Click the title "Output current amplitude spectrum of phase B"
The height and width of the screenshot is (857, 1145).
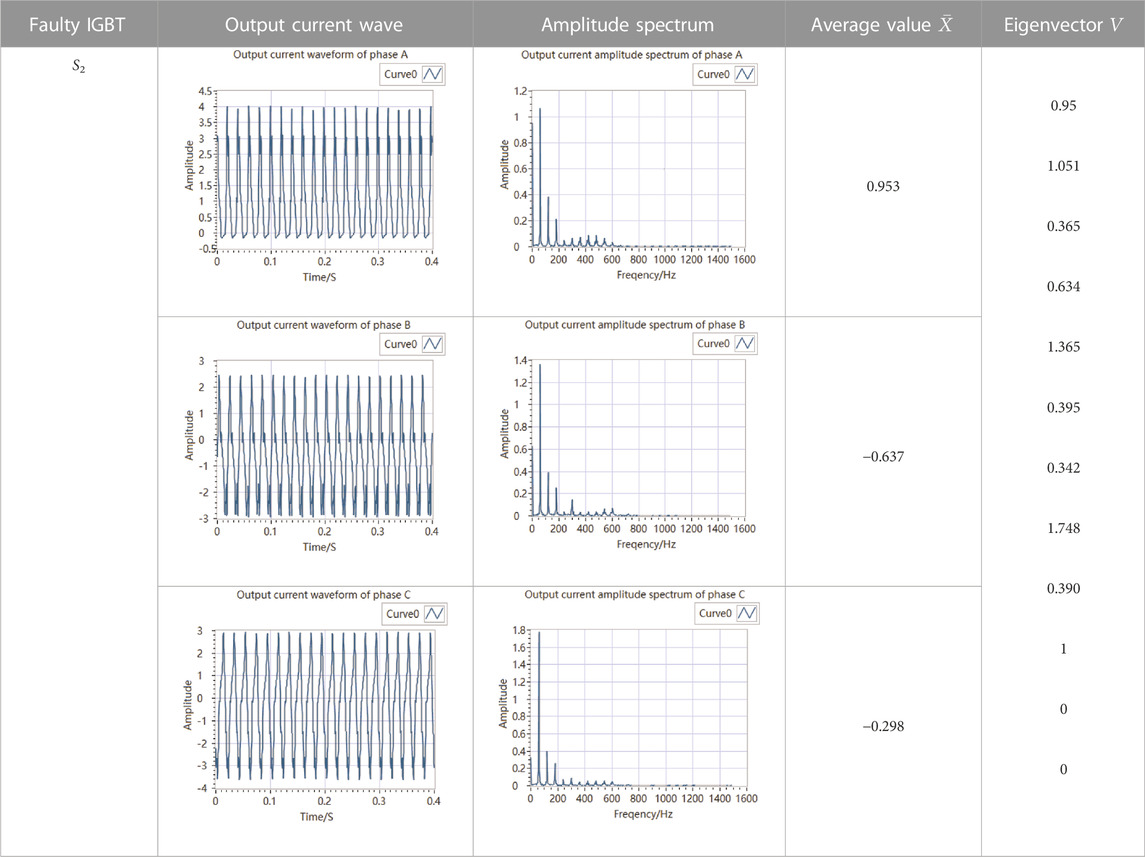click(635, 325)
